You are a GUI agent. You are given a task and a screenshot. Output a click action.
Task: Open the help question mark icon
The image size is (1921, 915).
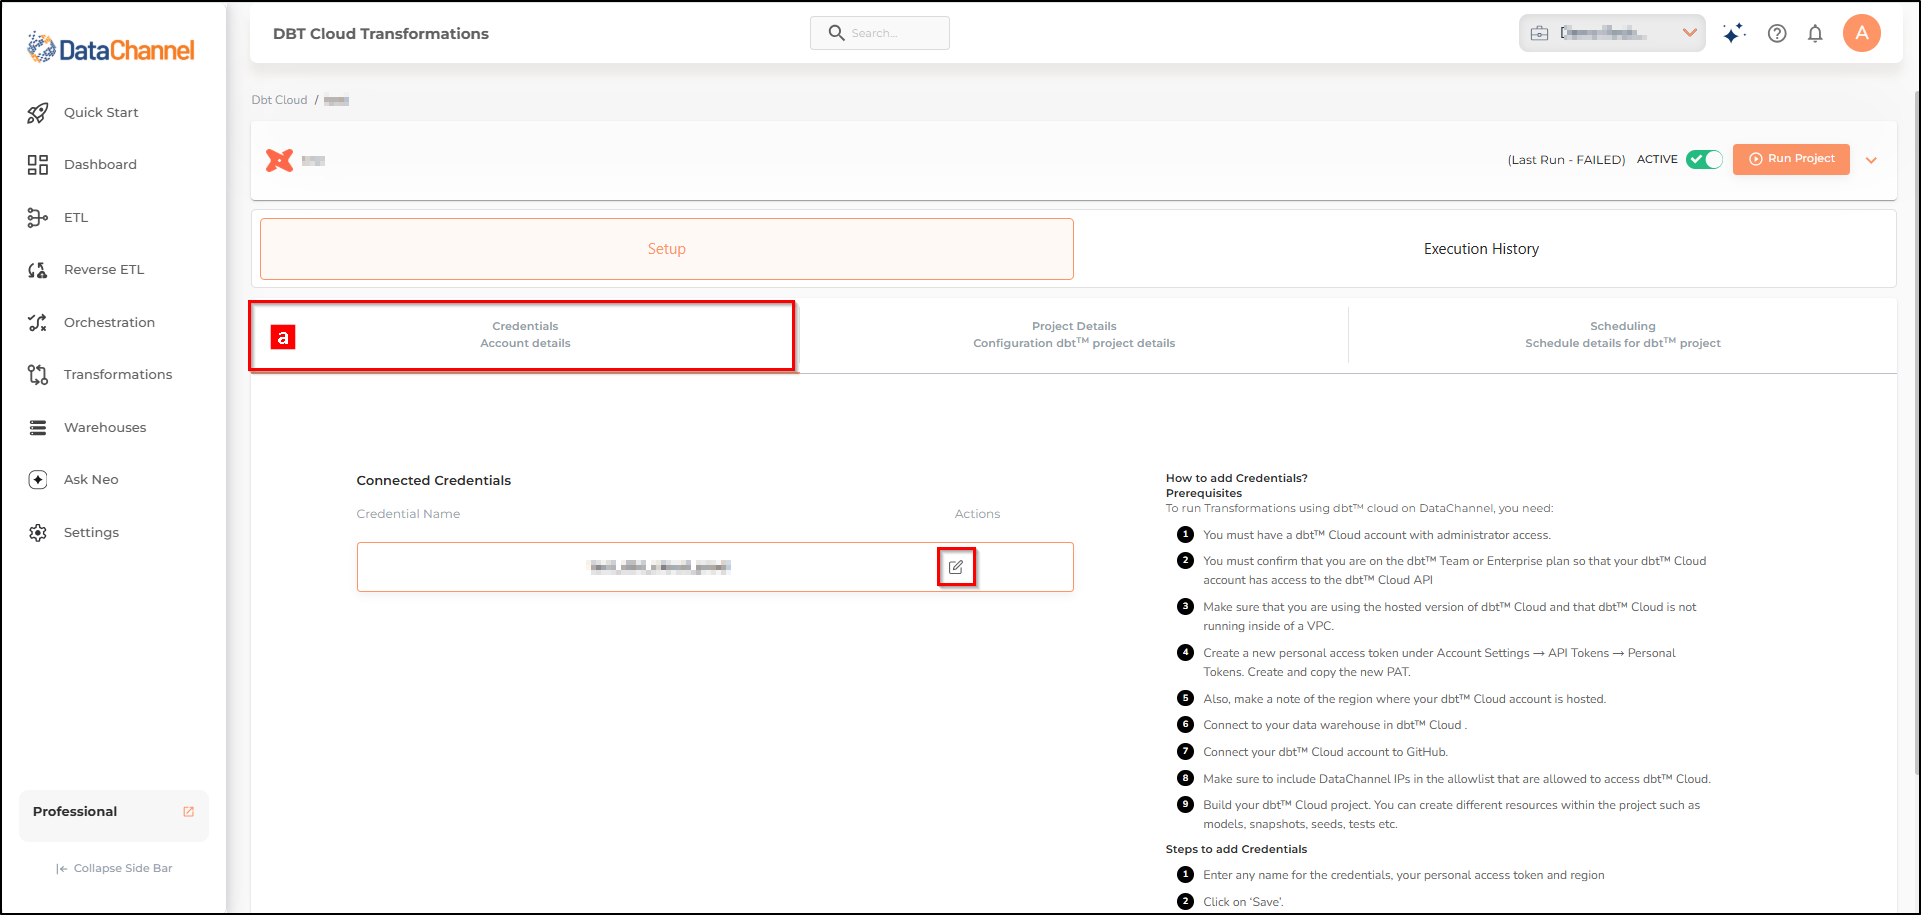(x=1777, y=33)
